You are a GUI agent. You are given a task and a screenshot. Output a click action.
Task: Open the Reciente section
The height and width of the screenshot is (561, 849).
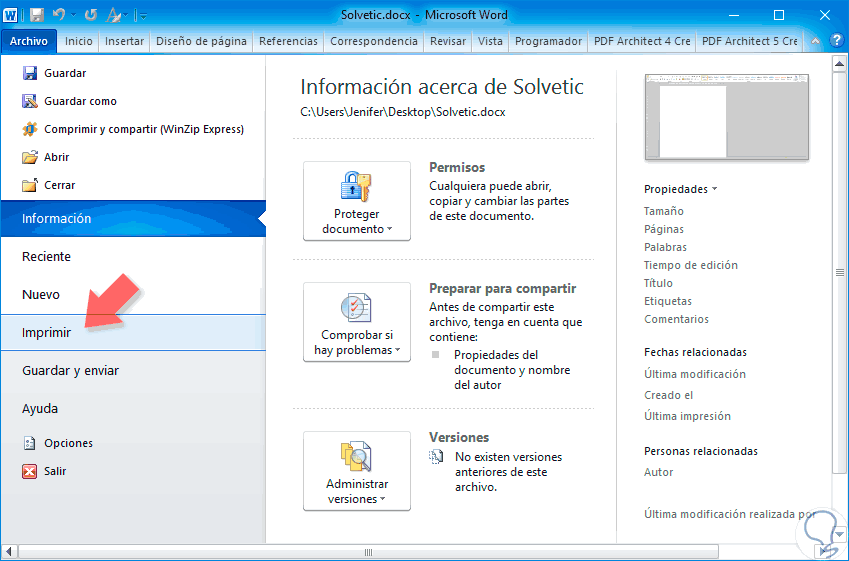point(133,257)
